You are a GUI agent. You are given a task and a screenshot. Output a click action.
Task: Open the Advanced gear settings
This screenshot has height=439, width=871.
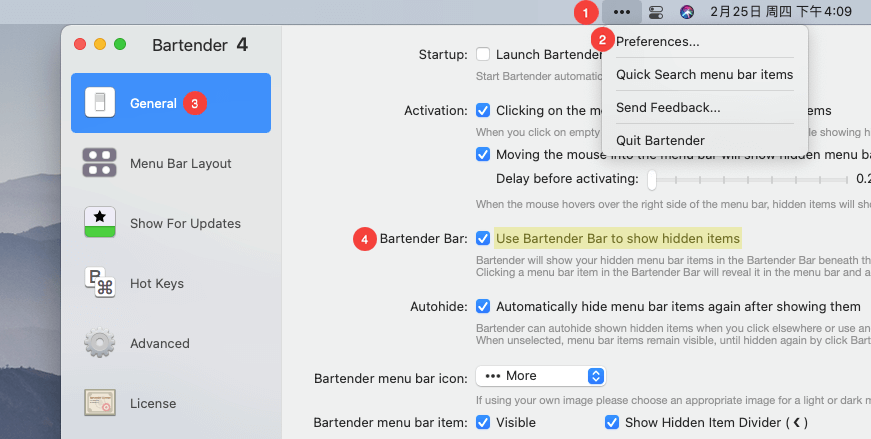tap(100, 343)
